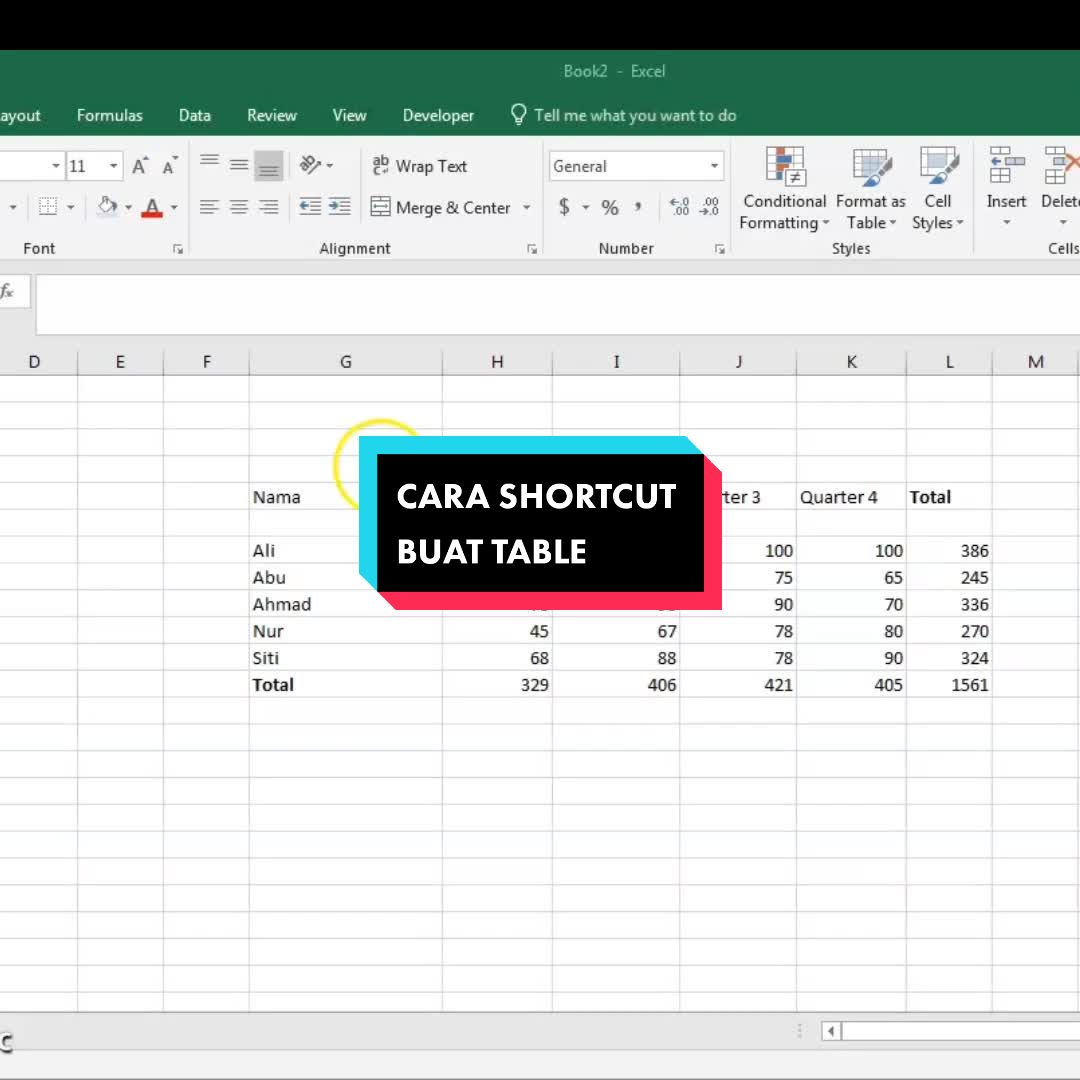Open font name dropdown arrow

tap(56, 166)
